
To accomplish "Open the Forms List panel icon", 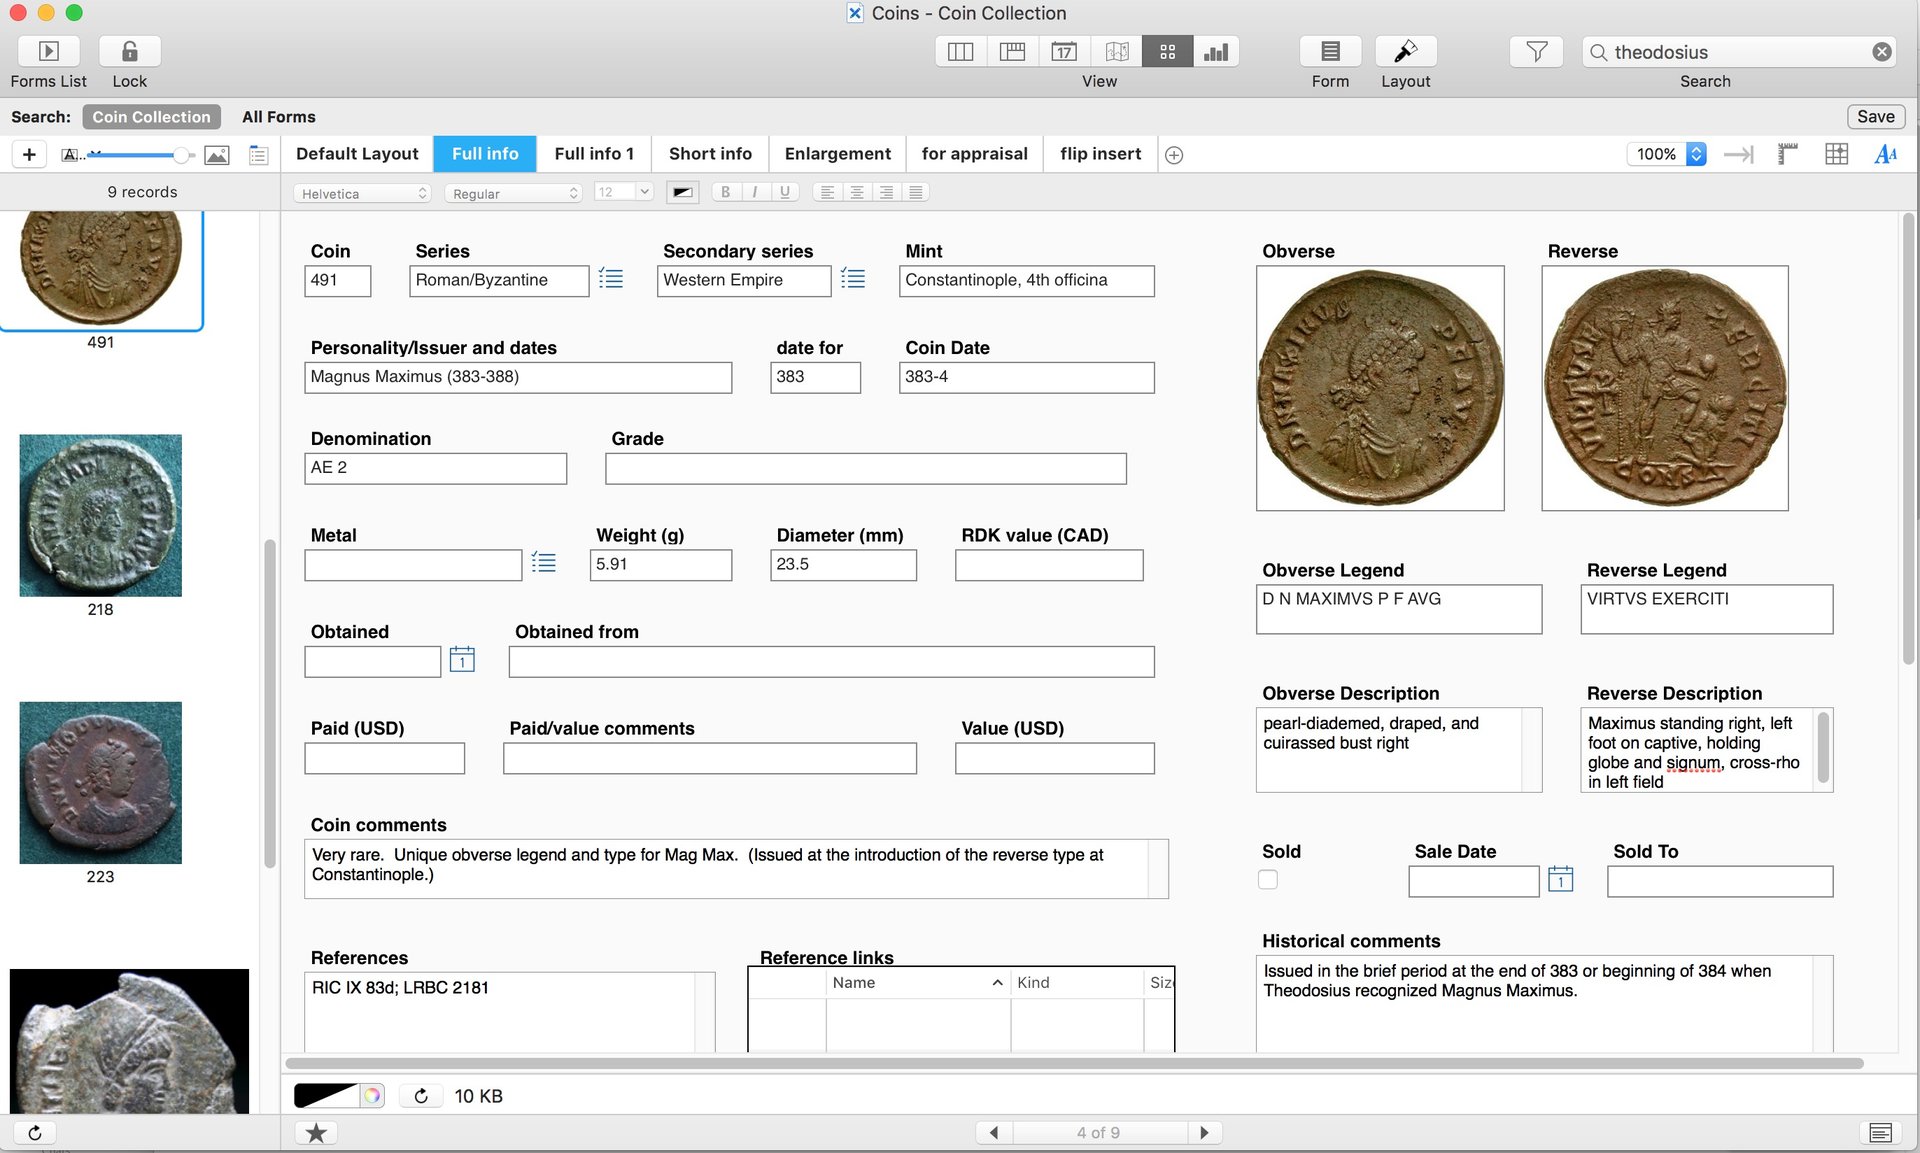I will tap(48, 51).
